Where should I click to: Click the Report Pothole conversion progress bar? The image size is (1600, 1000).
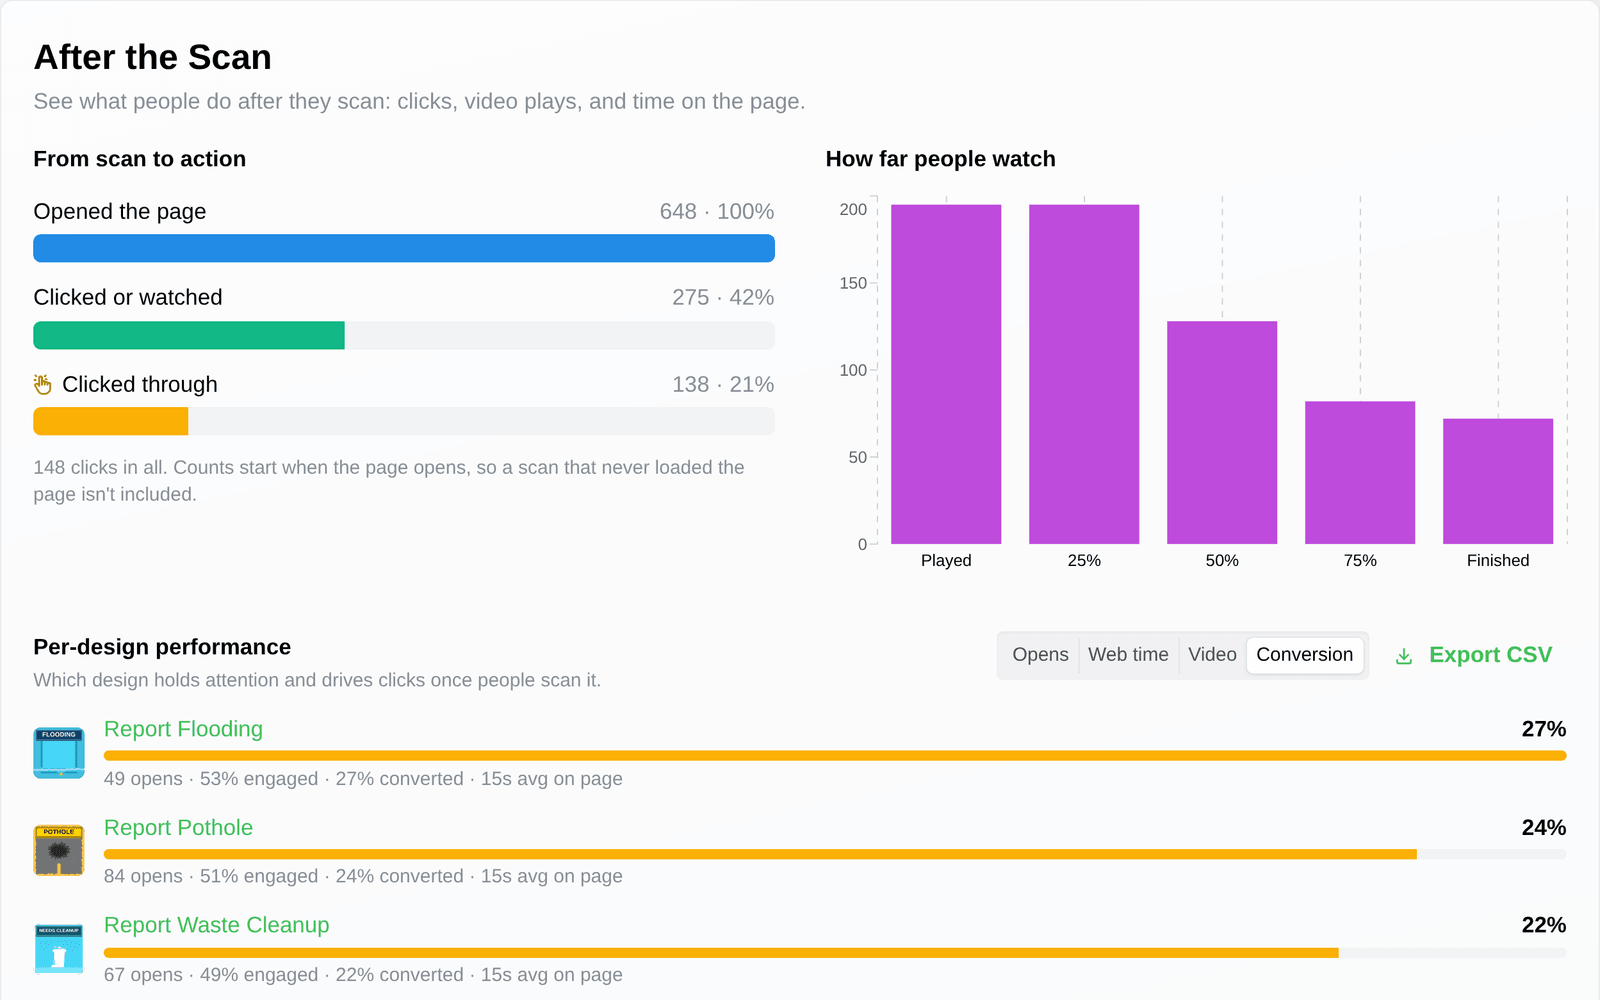835,854
